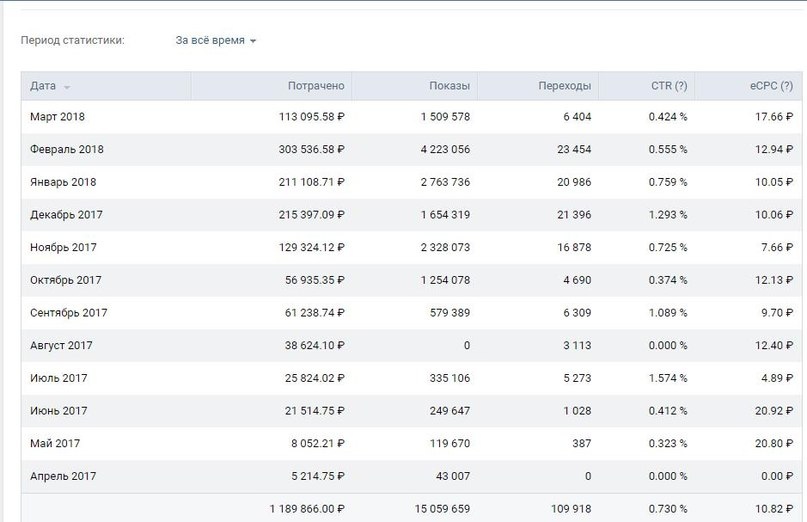Click the Октябрь 2017 date entry
Viewport: 807px width, 522px height.
tap(66, 280)
